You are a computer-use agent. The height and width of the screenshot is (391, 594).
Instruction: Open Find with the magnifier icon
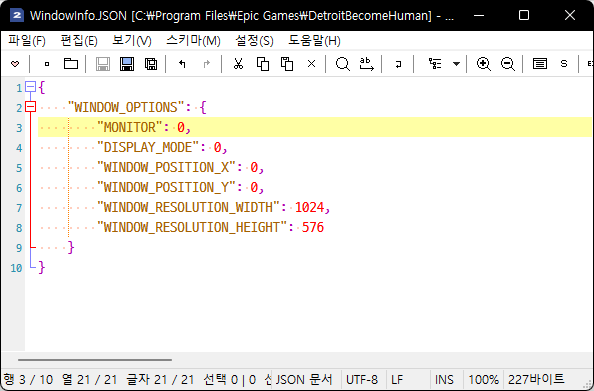[342, 64]
